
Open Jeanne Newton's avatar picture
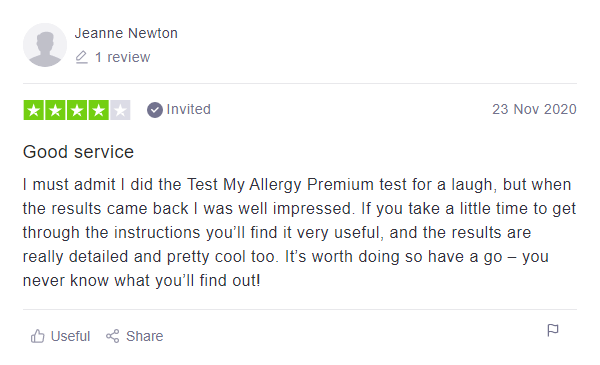[45, 45]
